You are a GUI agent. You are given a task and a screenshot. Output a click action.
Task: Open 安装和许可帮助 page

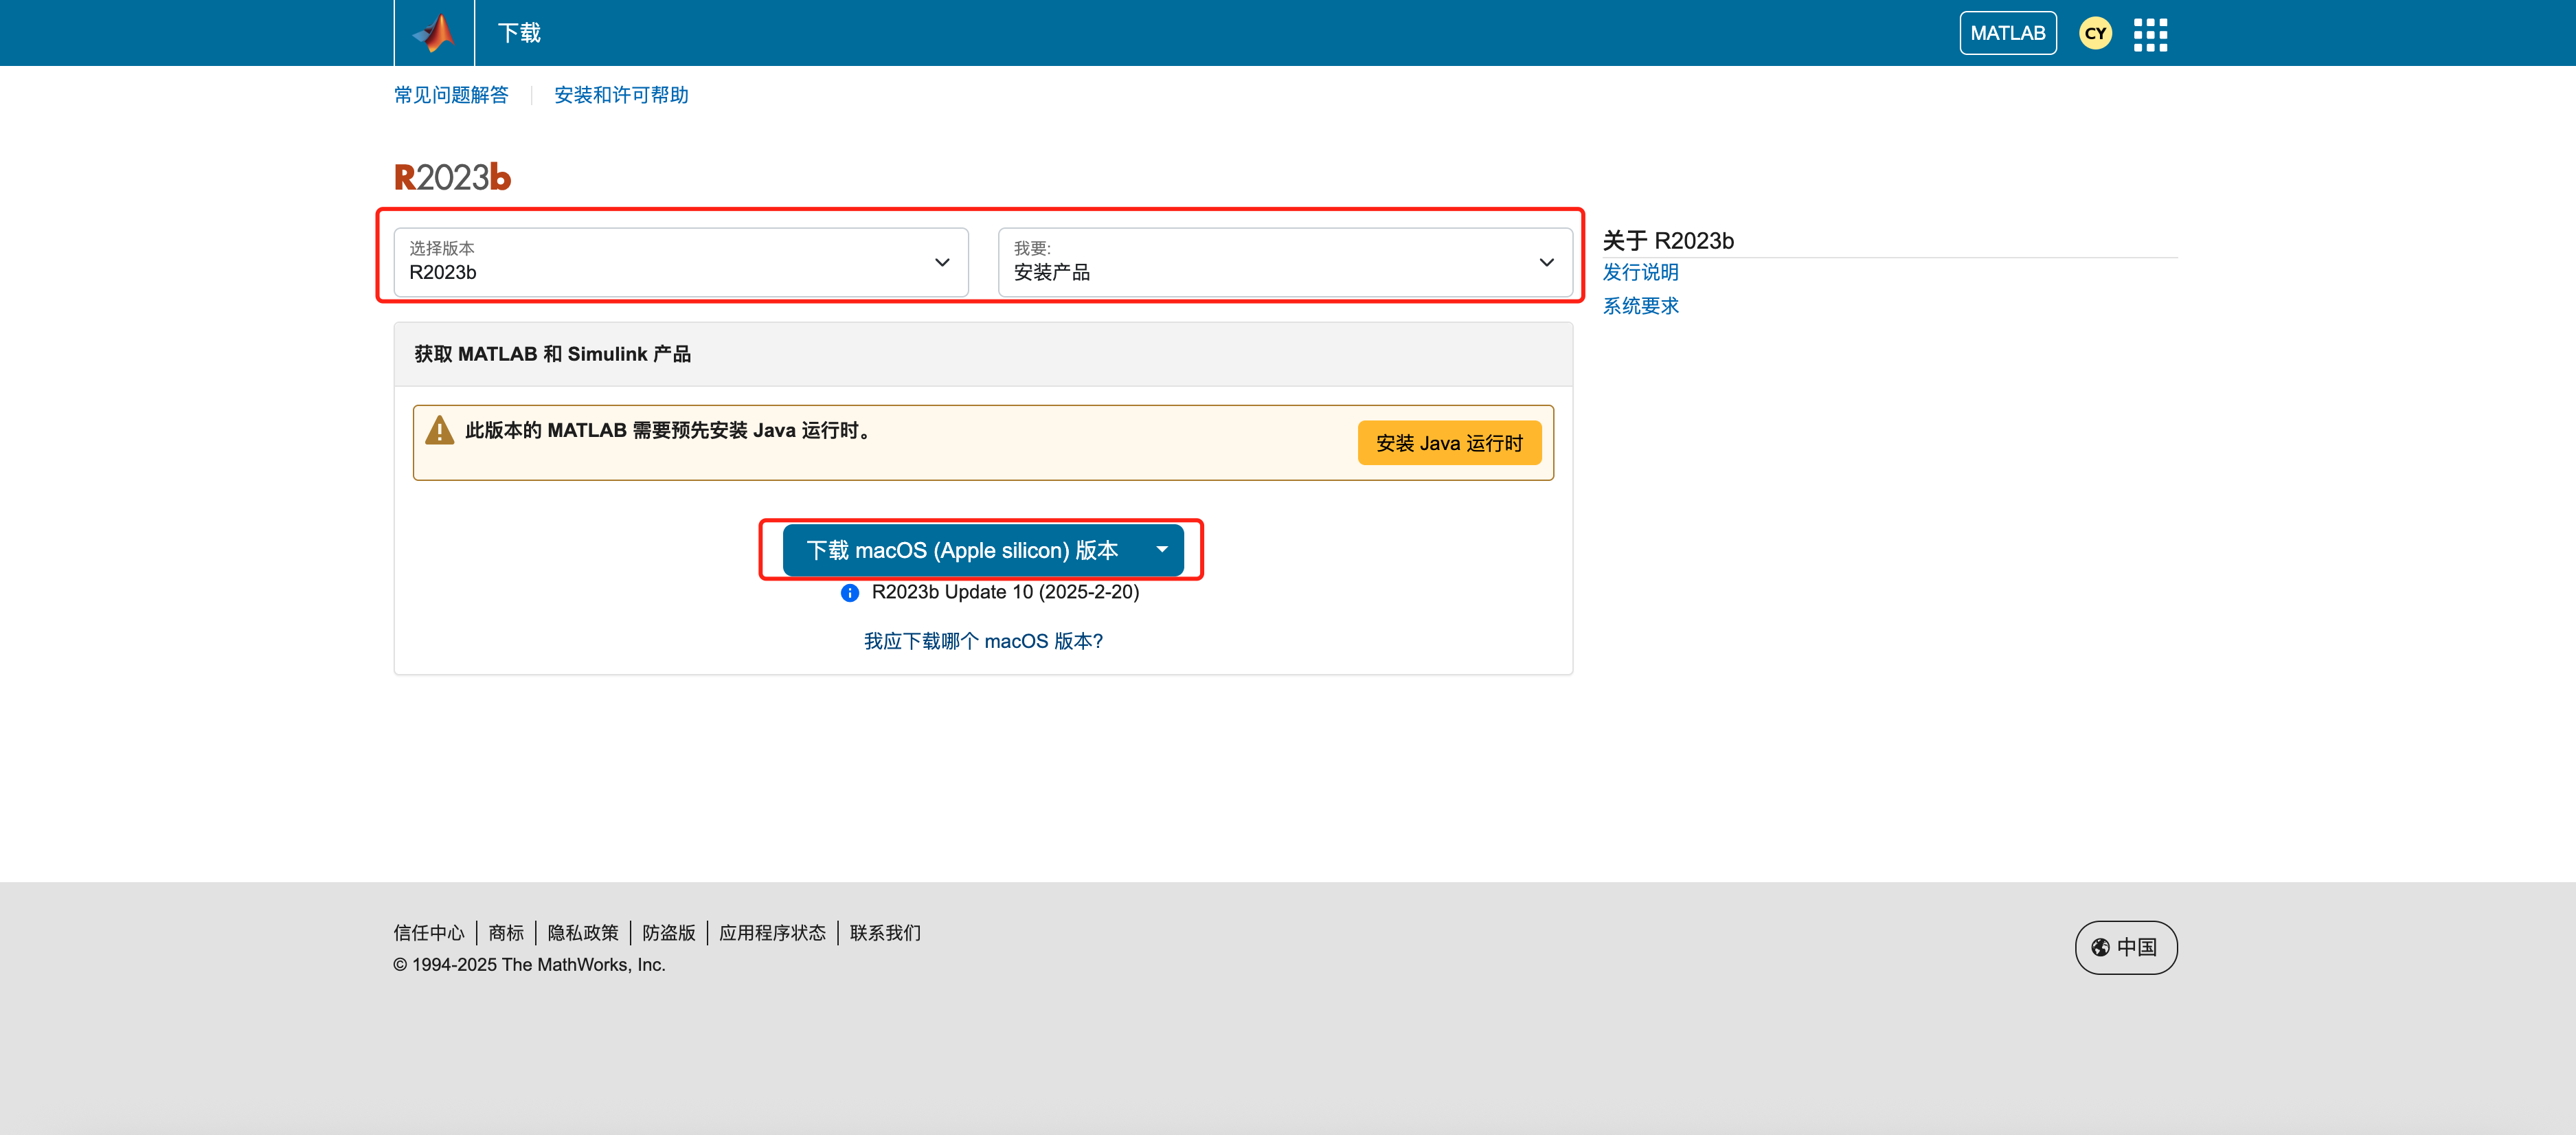tap(620, 95)
